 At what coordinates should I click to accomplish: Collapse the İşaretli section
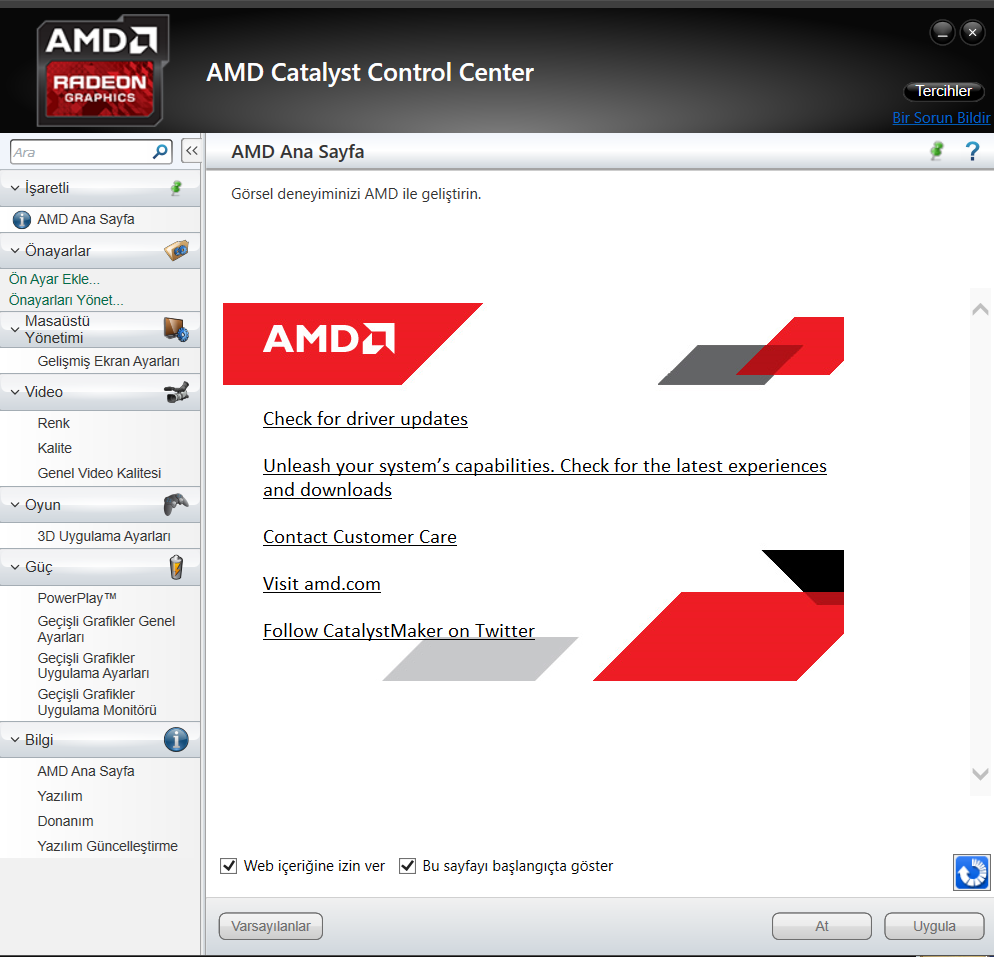(15, 188)
